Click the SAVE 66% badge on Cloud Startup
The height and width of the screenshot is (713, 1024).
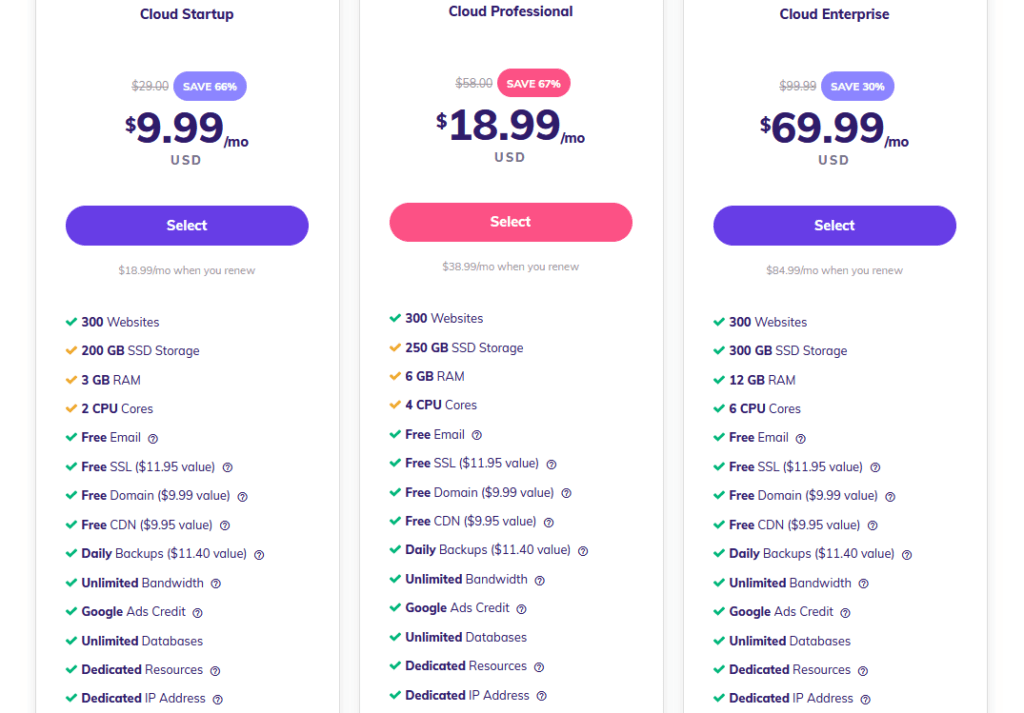[x=209, y=86]
